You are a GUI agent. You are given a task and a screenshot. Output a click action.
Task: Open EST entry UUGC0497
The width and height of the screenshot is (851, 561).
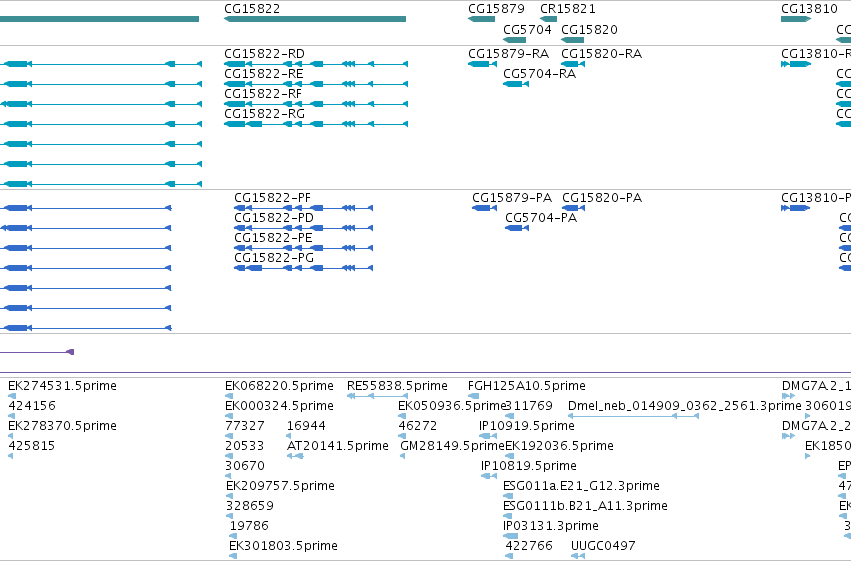pyautogui.click(x=603, y=546)
